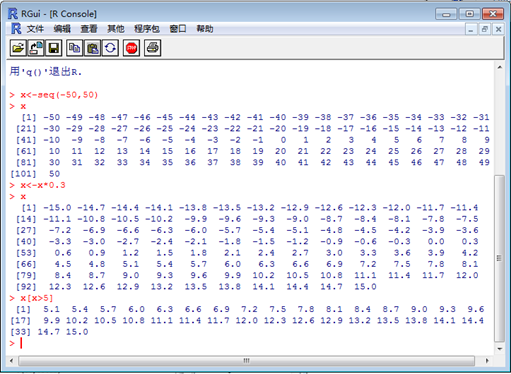Viewport: 511px width, 374px height.
Task: Click the horizontal scrollbar thumb
Action: tap(247, 361)
